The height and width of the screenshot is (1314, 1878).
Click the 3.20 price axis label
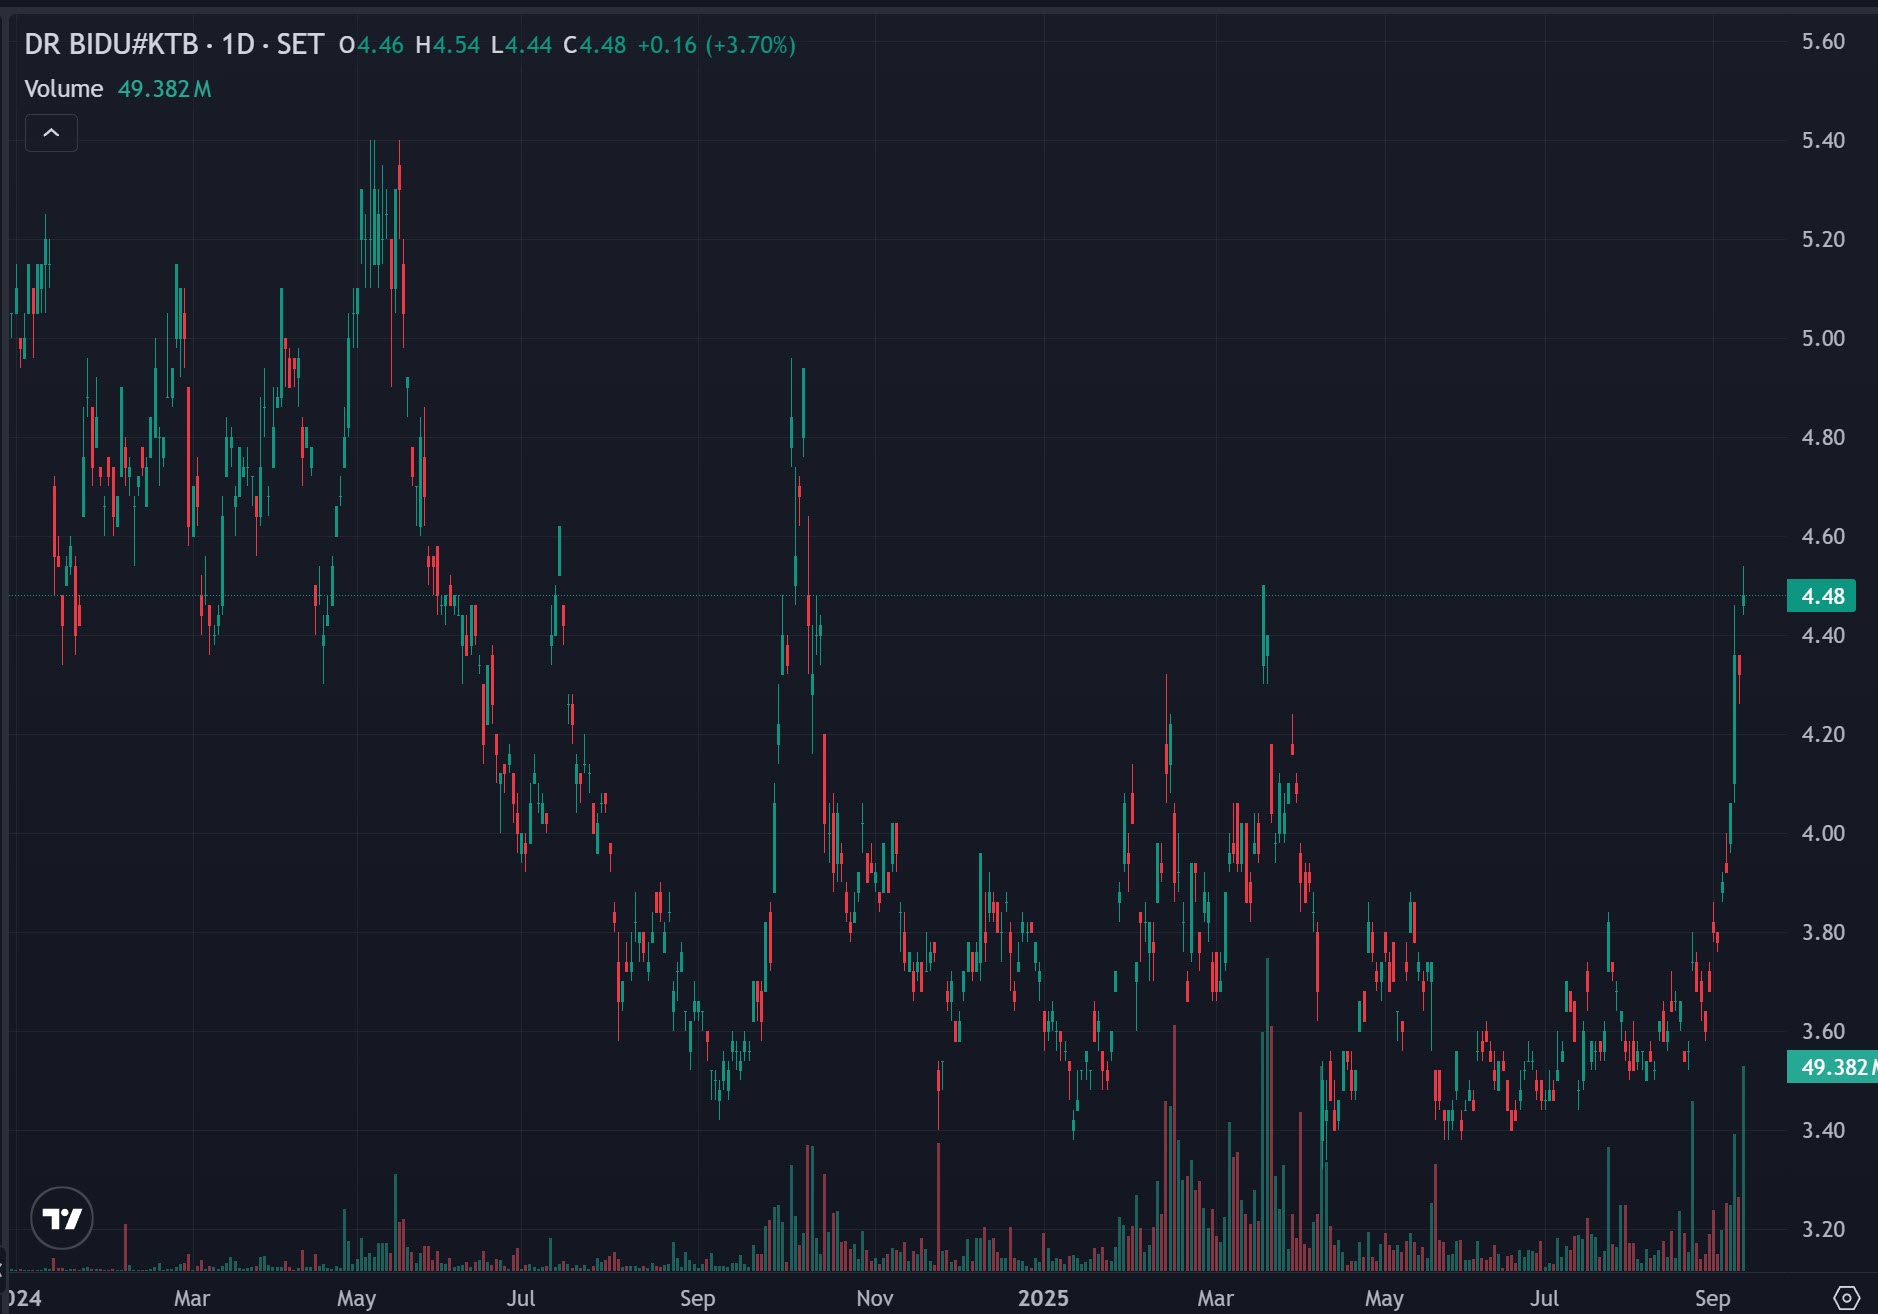pyautogui.click(x=1823, y=1229)
